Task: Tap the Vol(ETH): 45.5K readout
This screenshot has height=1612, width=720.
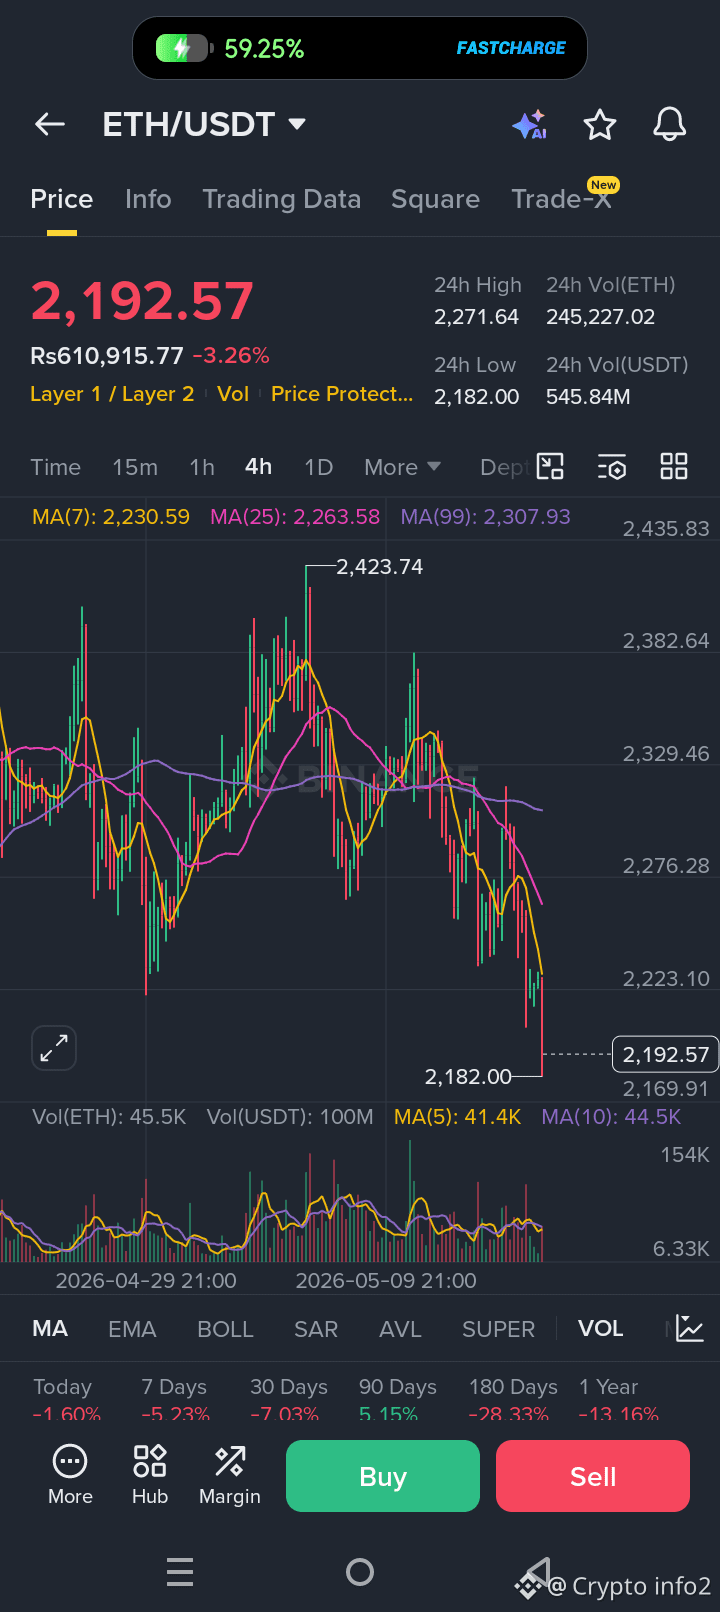Action: (x=110, y=1117)
